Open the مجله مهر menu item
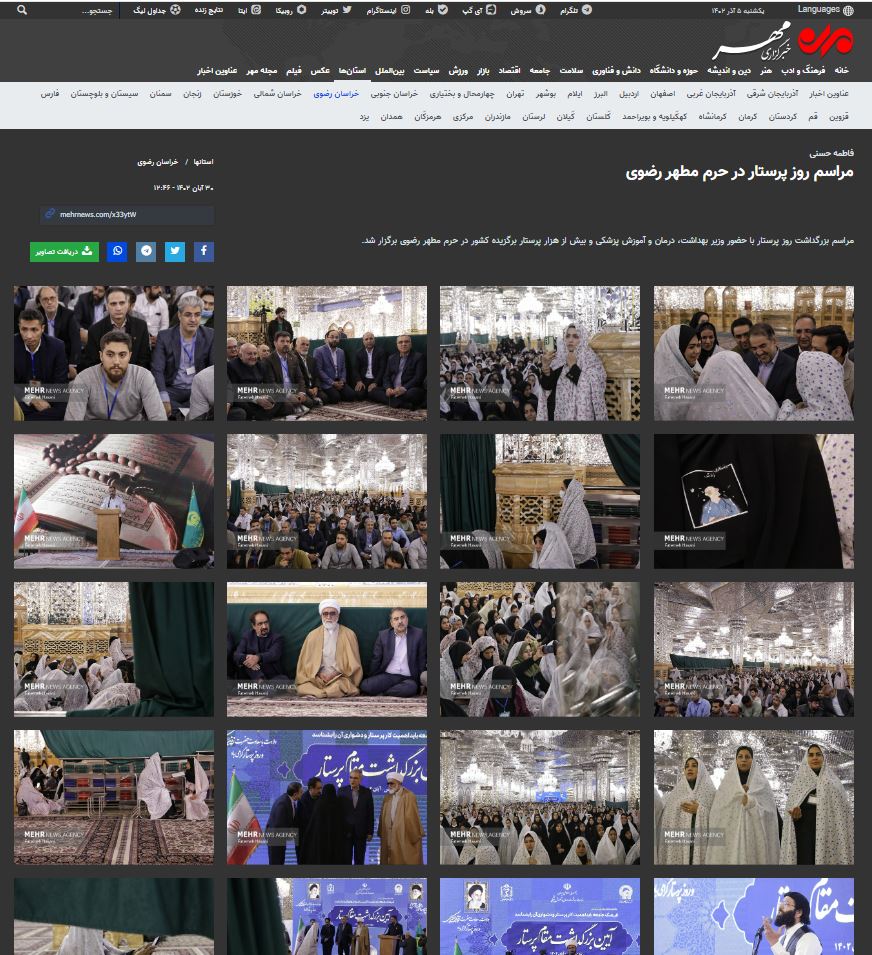Viewport: 872px width, 955px height. [262, 71]
